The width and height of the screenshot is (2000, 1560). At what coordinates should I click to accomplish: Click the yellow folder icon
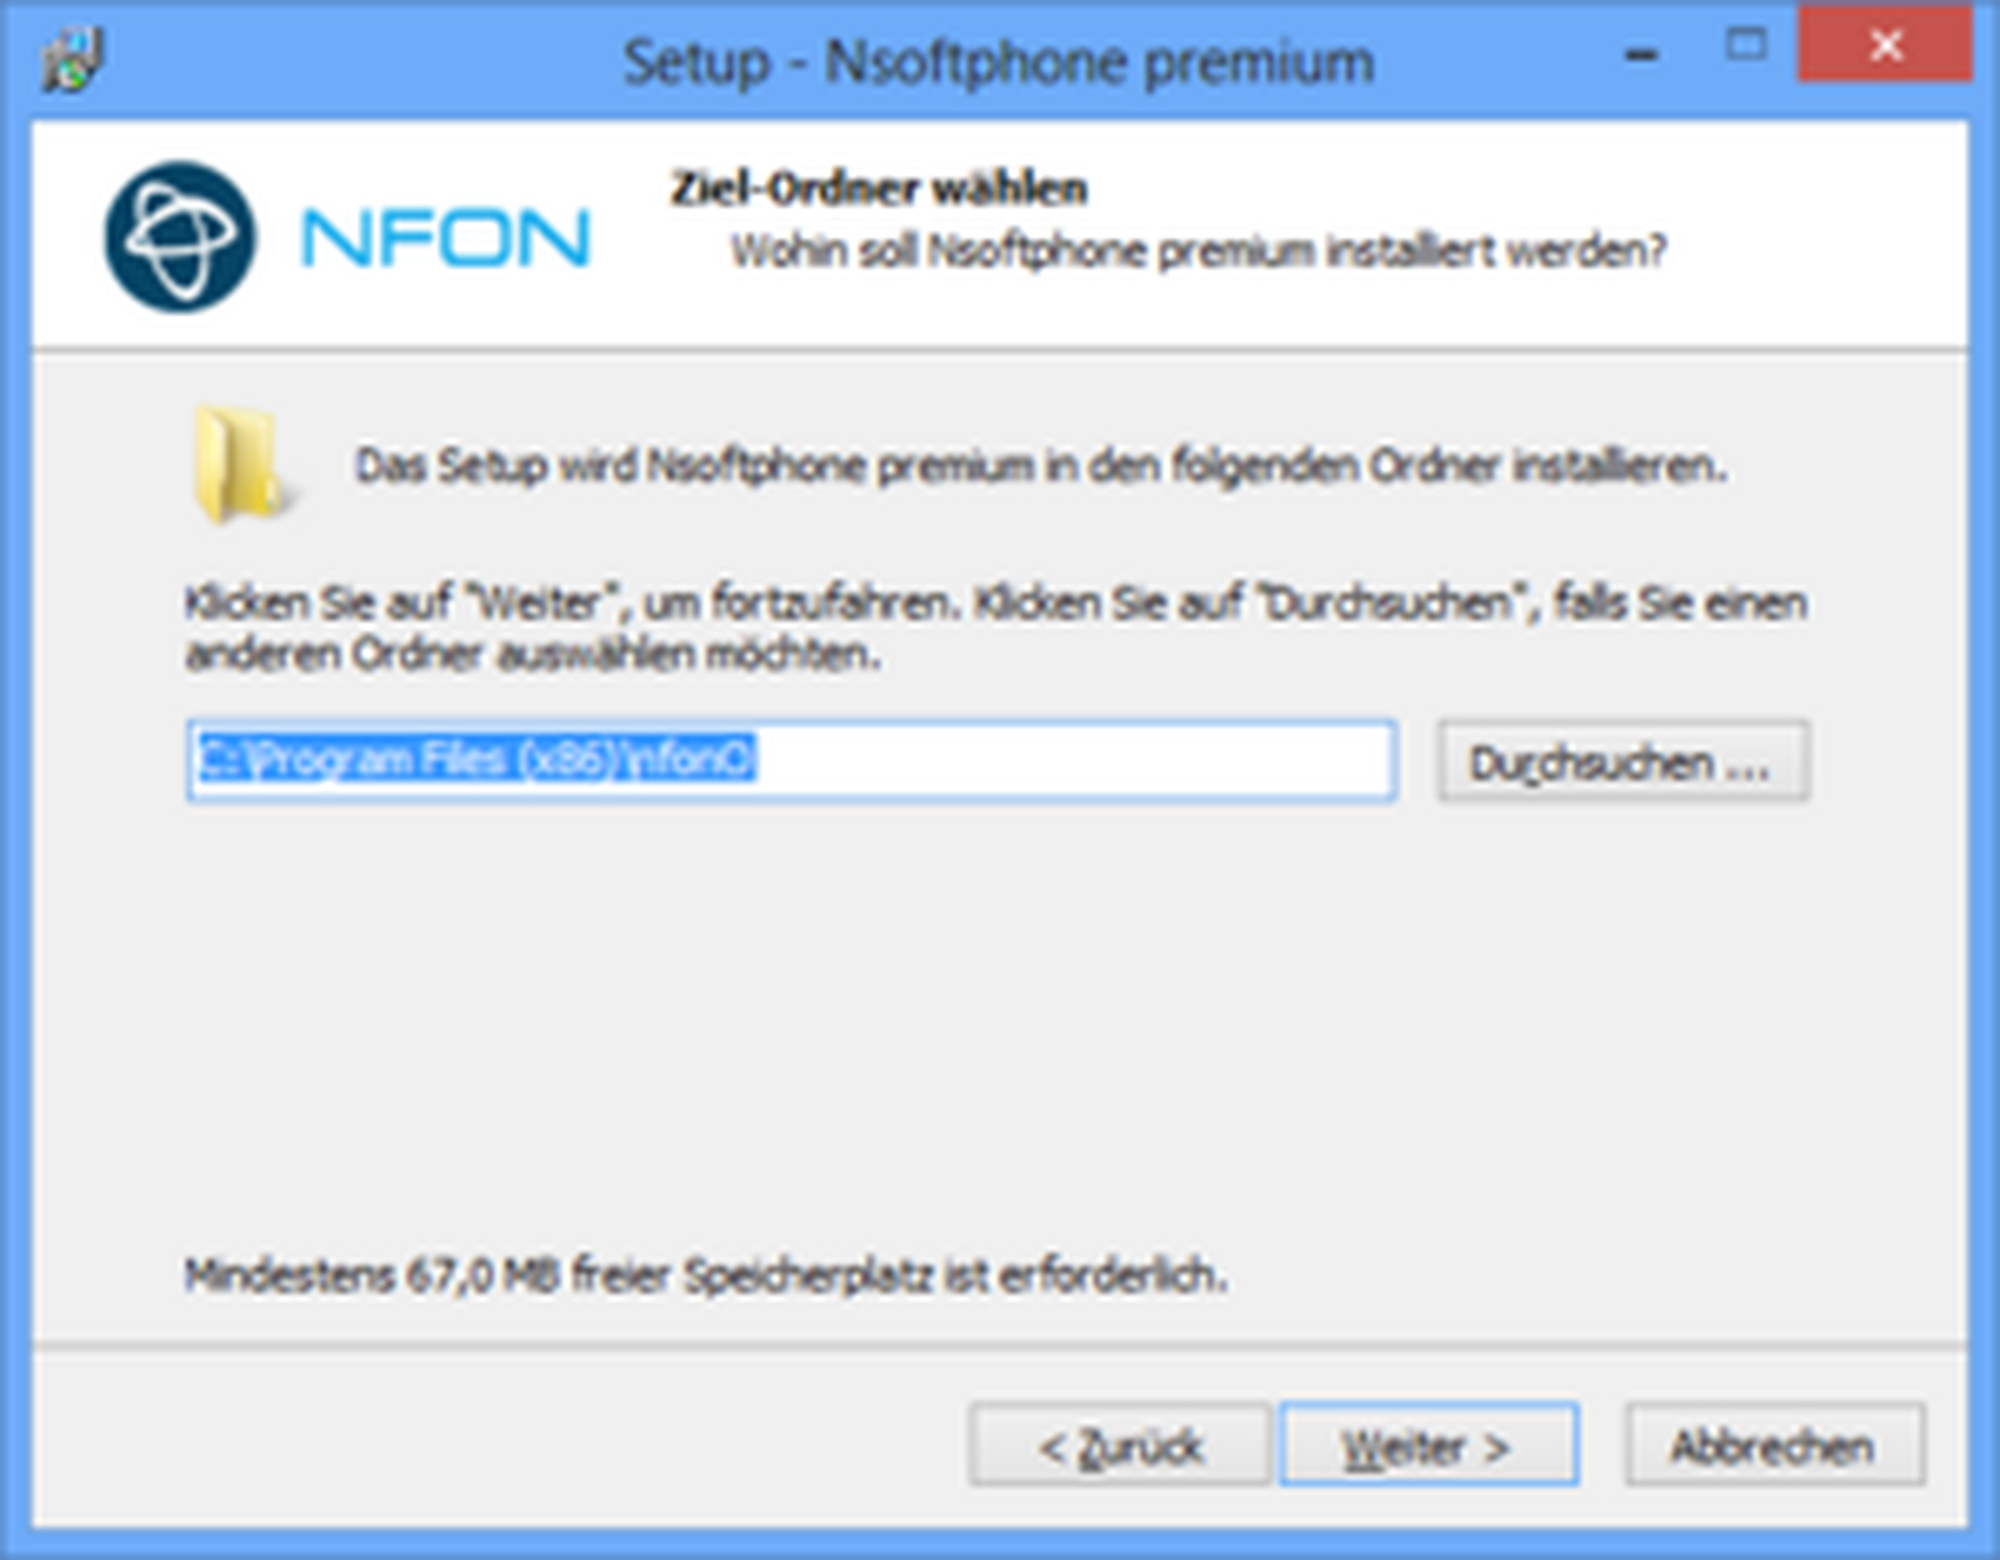click(x=242, y=464)
